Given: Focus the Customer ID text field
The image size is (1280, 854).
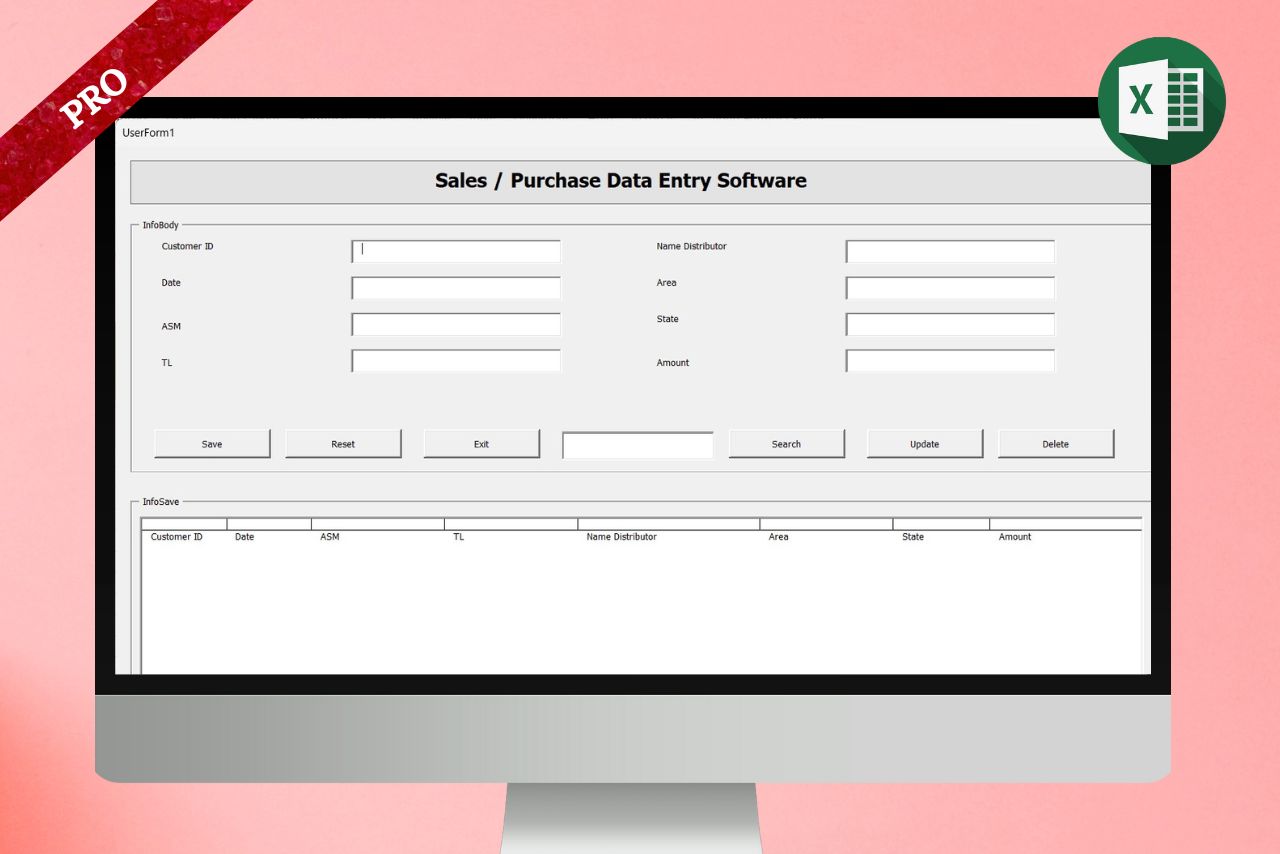Looking at the screenshot, I should pos(456,251).
